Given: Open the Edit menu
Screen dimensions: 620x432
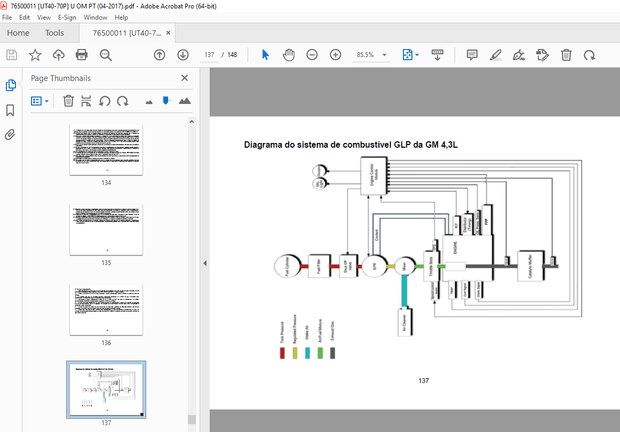Looking at the screenshot, I should (24, 17).
